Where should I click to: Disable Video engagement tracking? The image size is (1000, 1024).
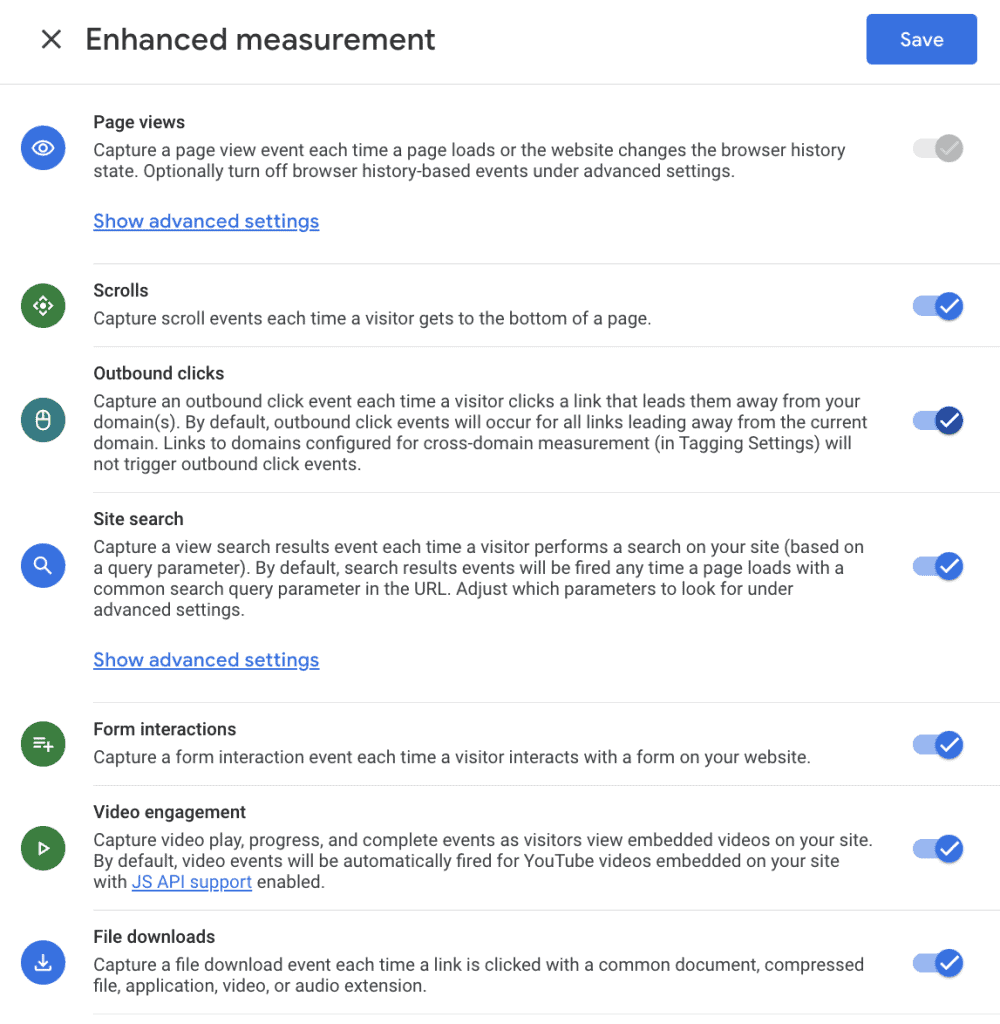click(x=938, y=848)
